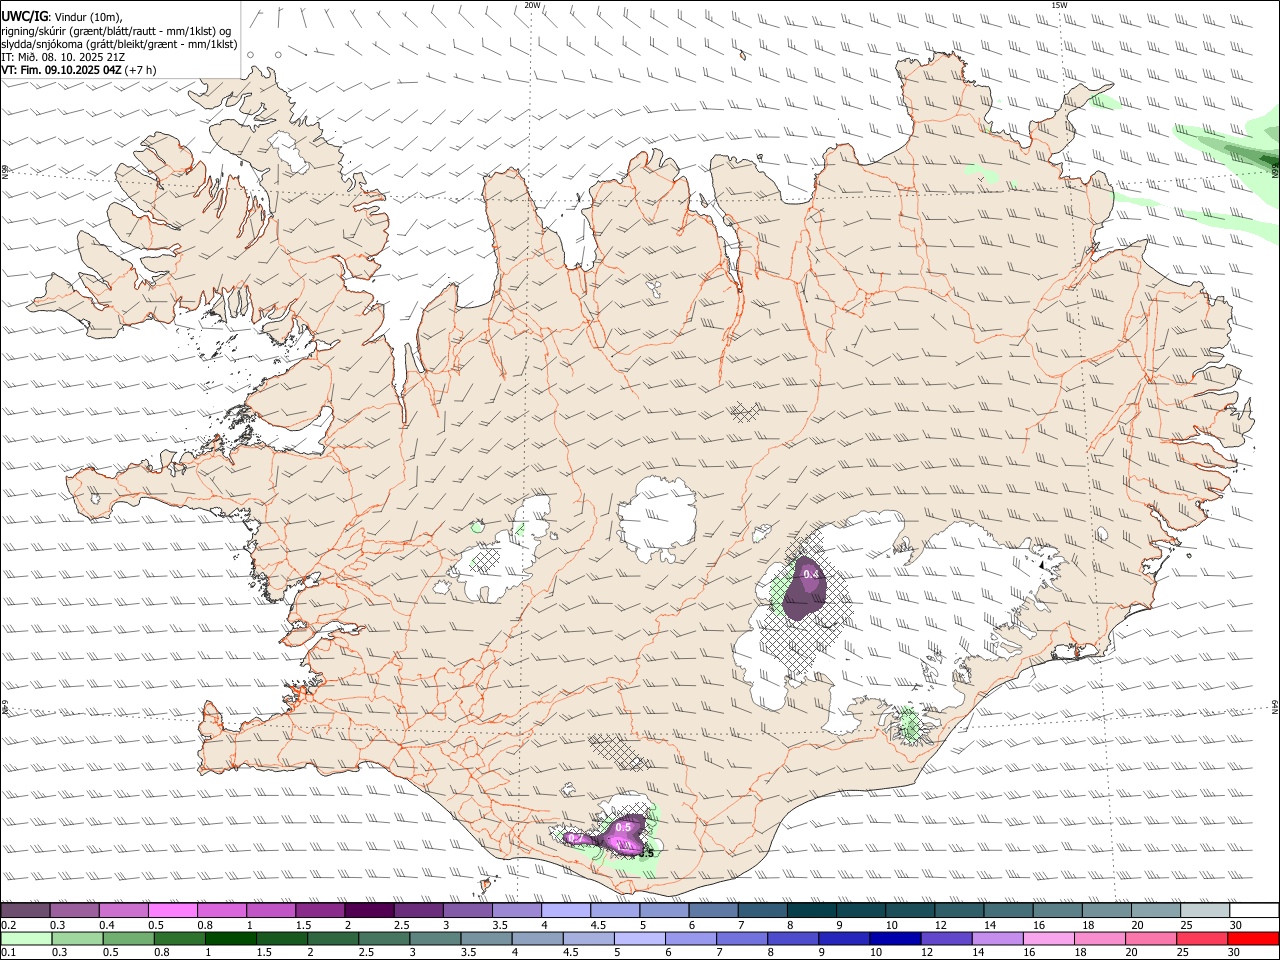Viewport: 1280px width, 960px height.
Task: Pick the 0.2 swatch in the purple snowfall scale
Action: [x=25, y=910]
